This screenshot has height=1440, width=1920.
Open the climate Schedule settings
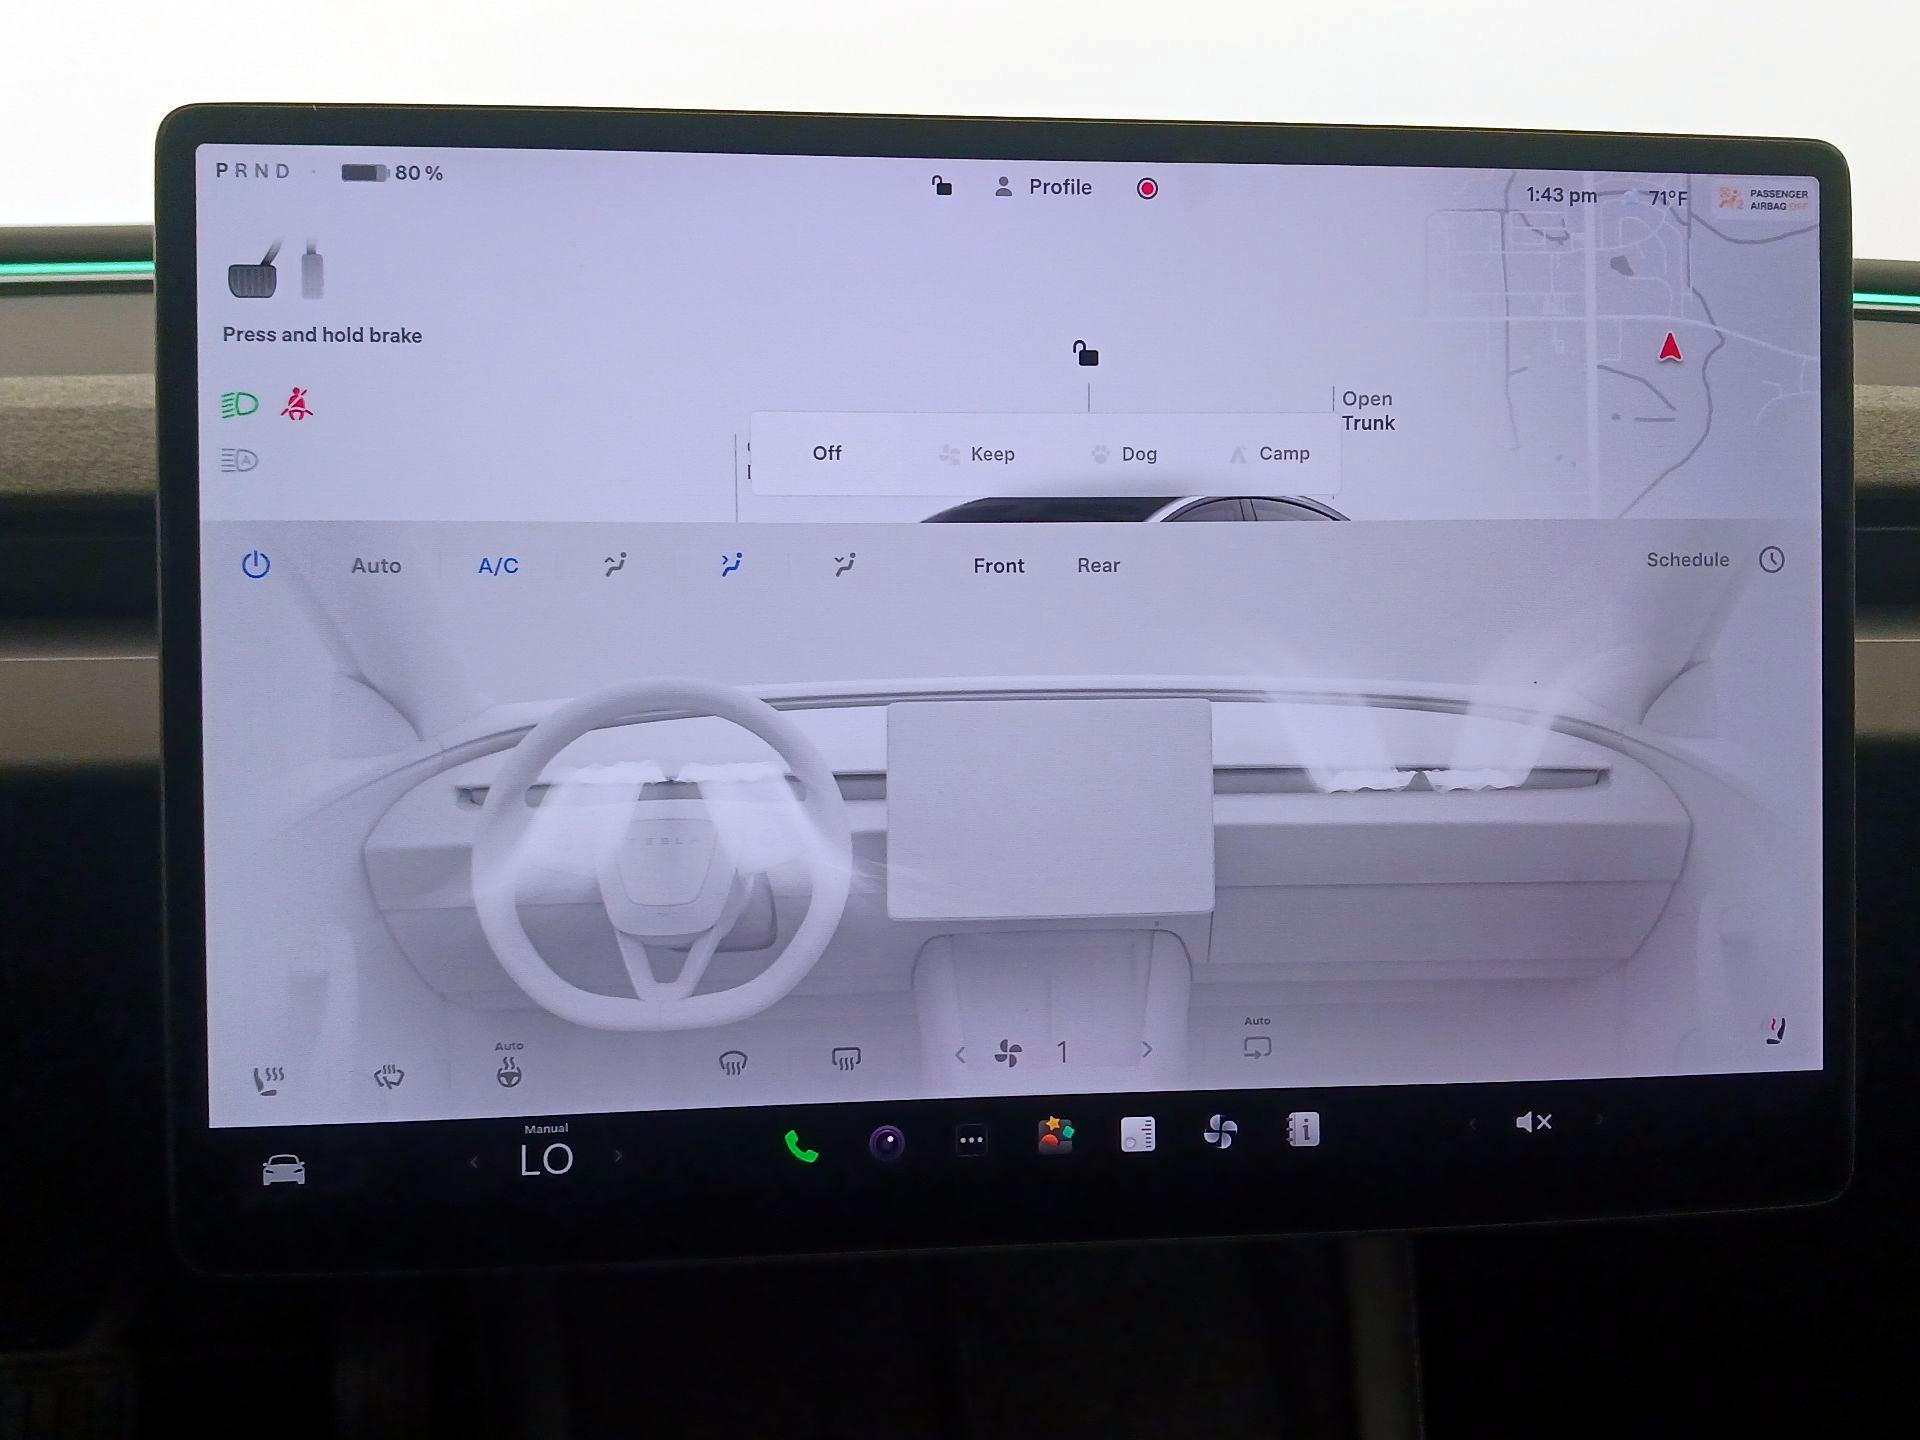(x=1687, y=560)
